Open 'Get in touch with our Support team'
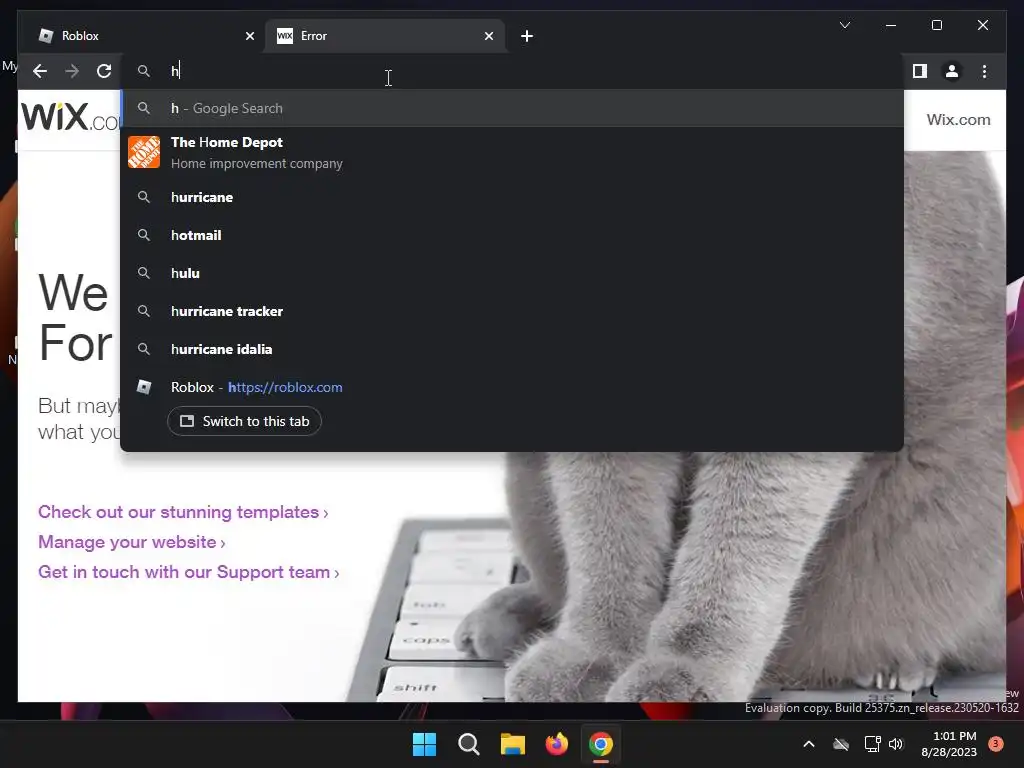The image size is (1024, 768). click(189, 572)
